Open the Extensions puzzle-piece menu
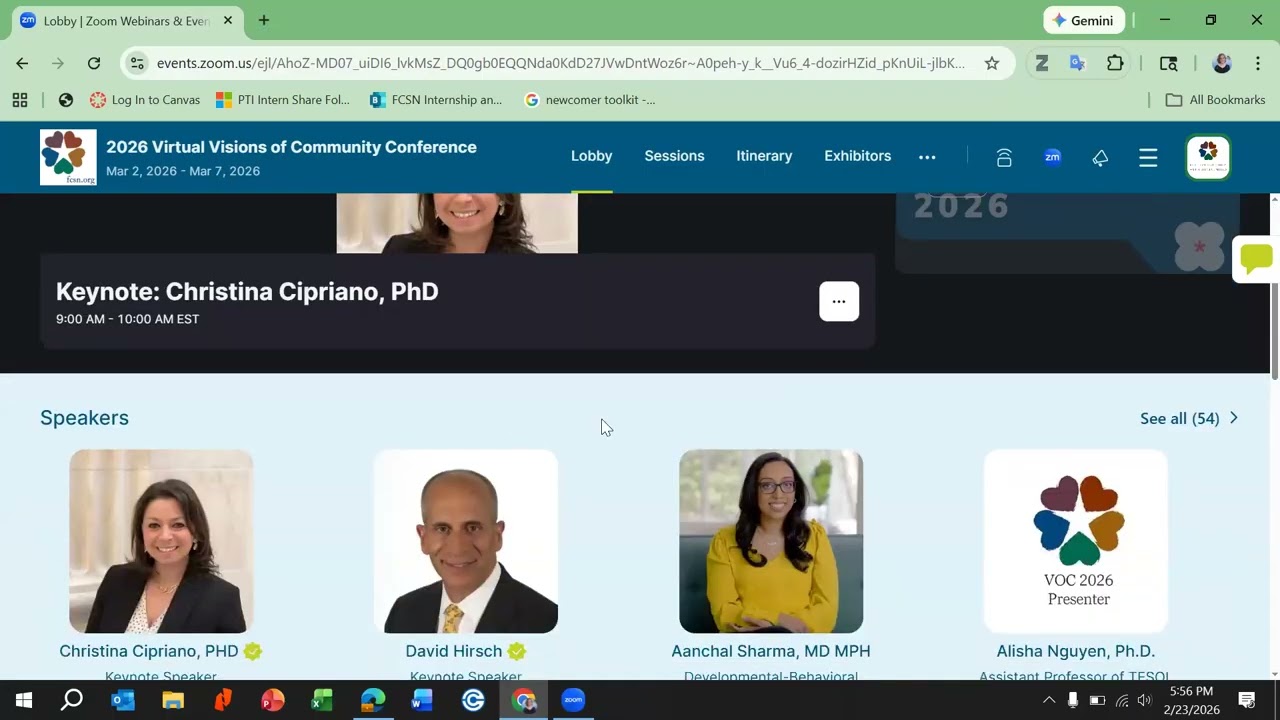 1115,63
